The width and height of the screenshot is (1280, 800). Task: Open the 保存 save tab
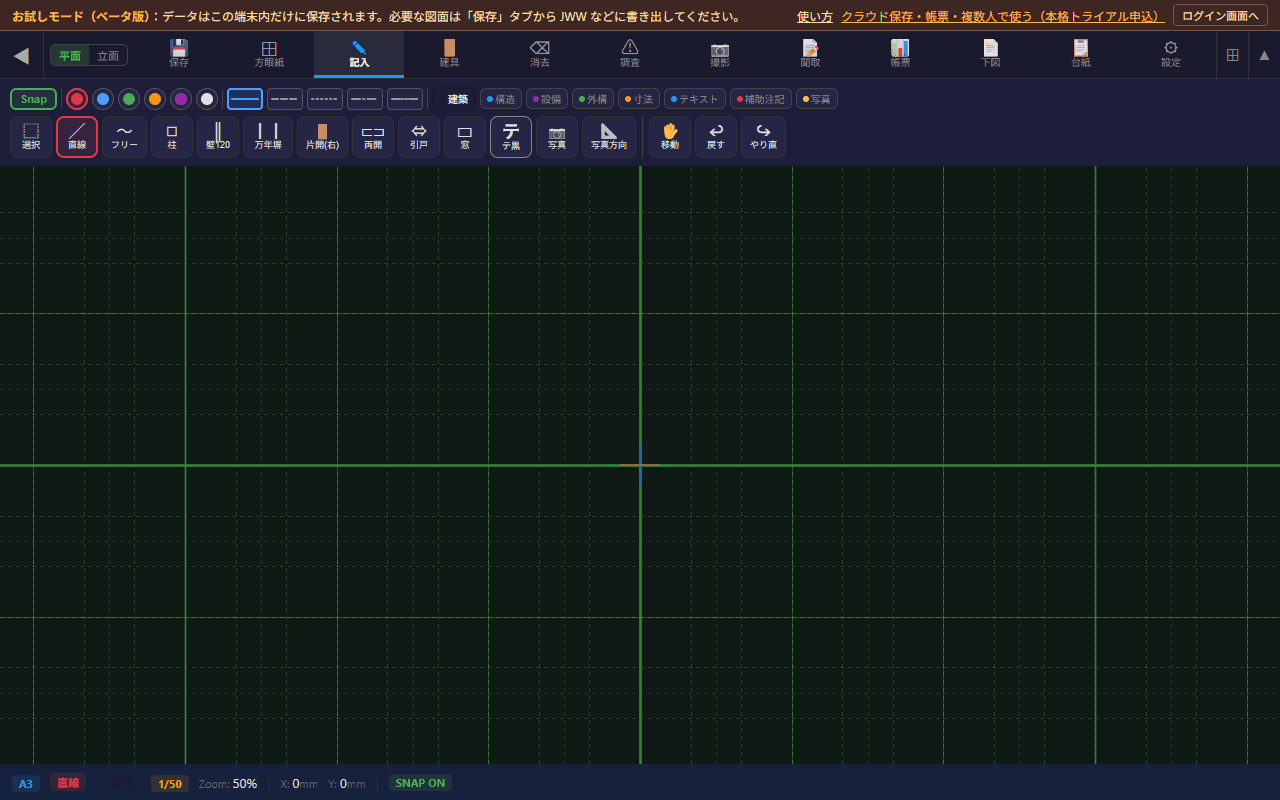tap(179, 54)
